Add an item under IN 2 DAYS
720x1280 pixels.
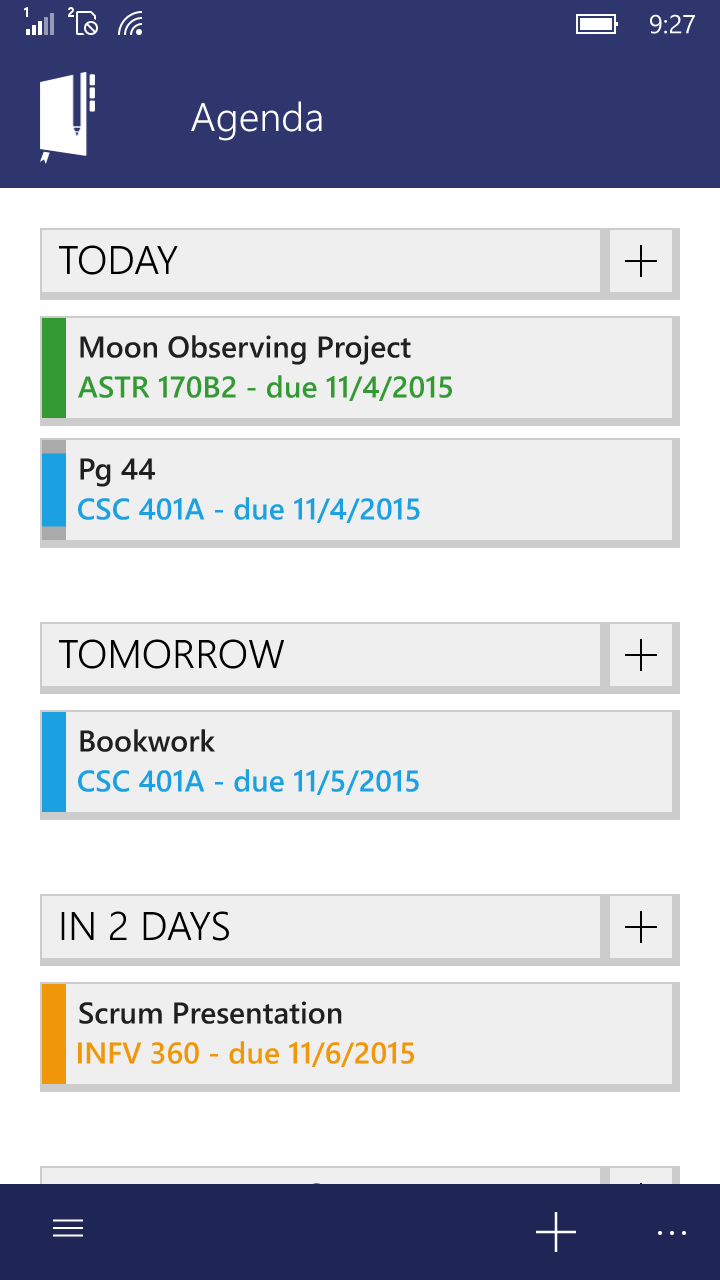[640, 927]
